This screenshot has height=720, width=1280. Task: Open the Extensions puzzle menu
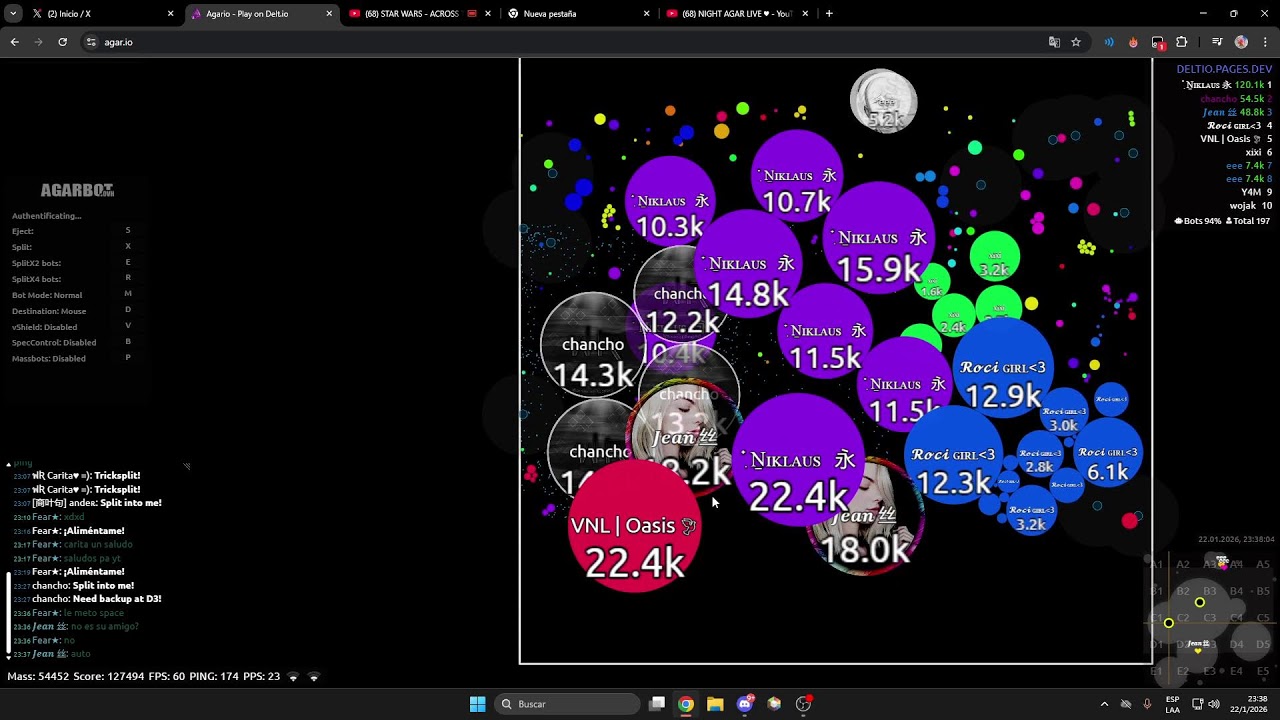point(1181,42)
